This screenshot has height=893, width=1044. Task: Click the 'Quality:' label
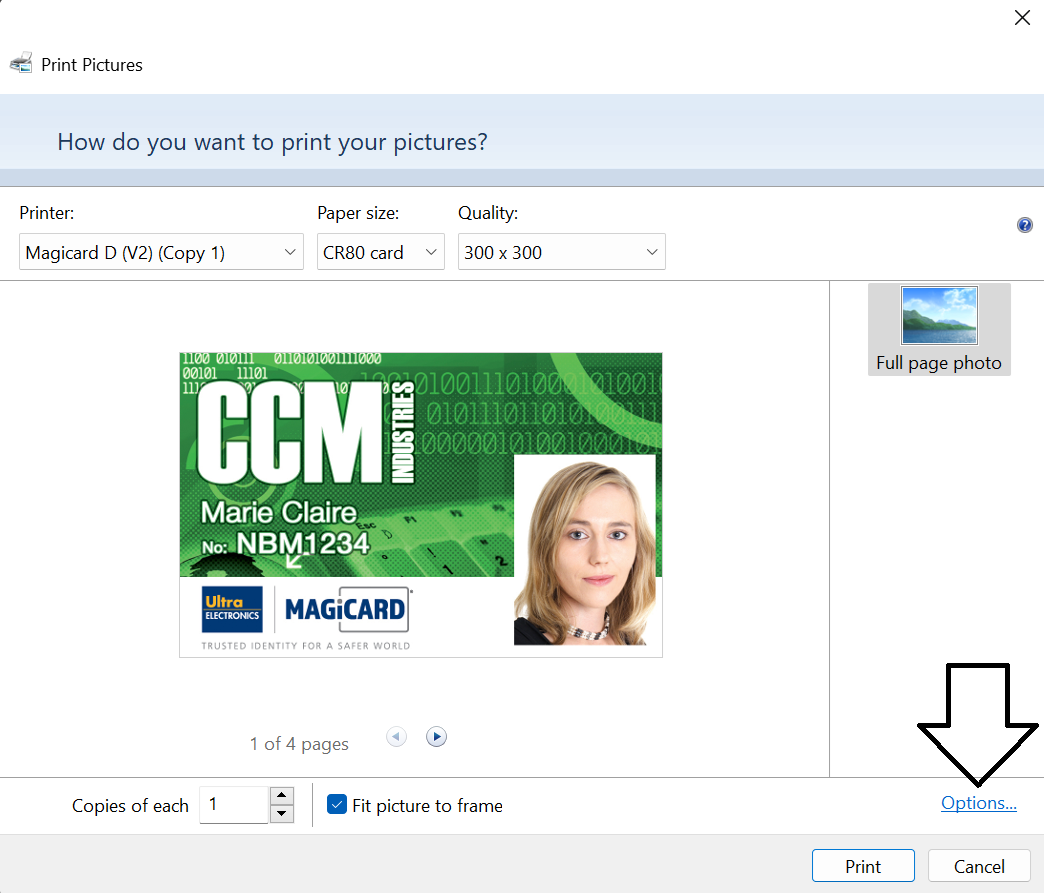point(488,213)
